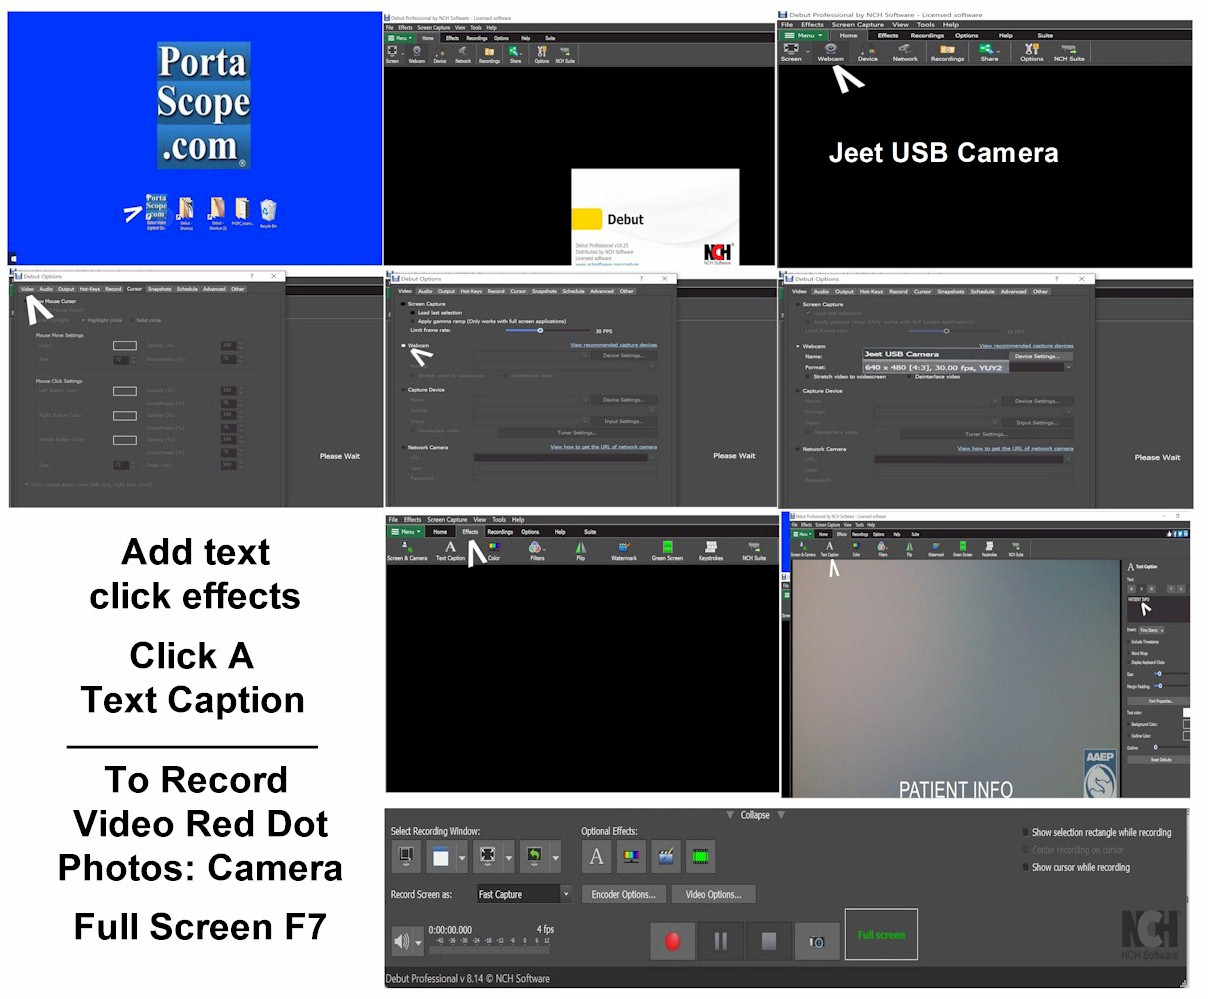
Task: Open the 640 x 480 webcam format dropdown
Action: click(967, 367)
